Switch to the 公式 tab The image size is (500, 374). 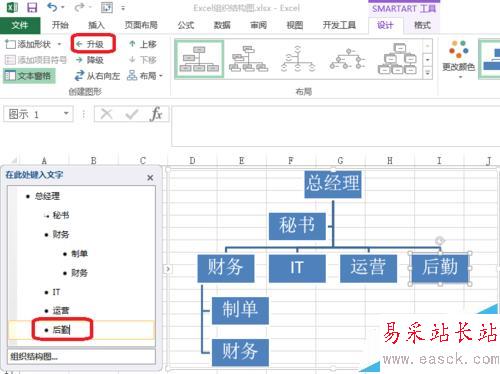[186, 25]
